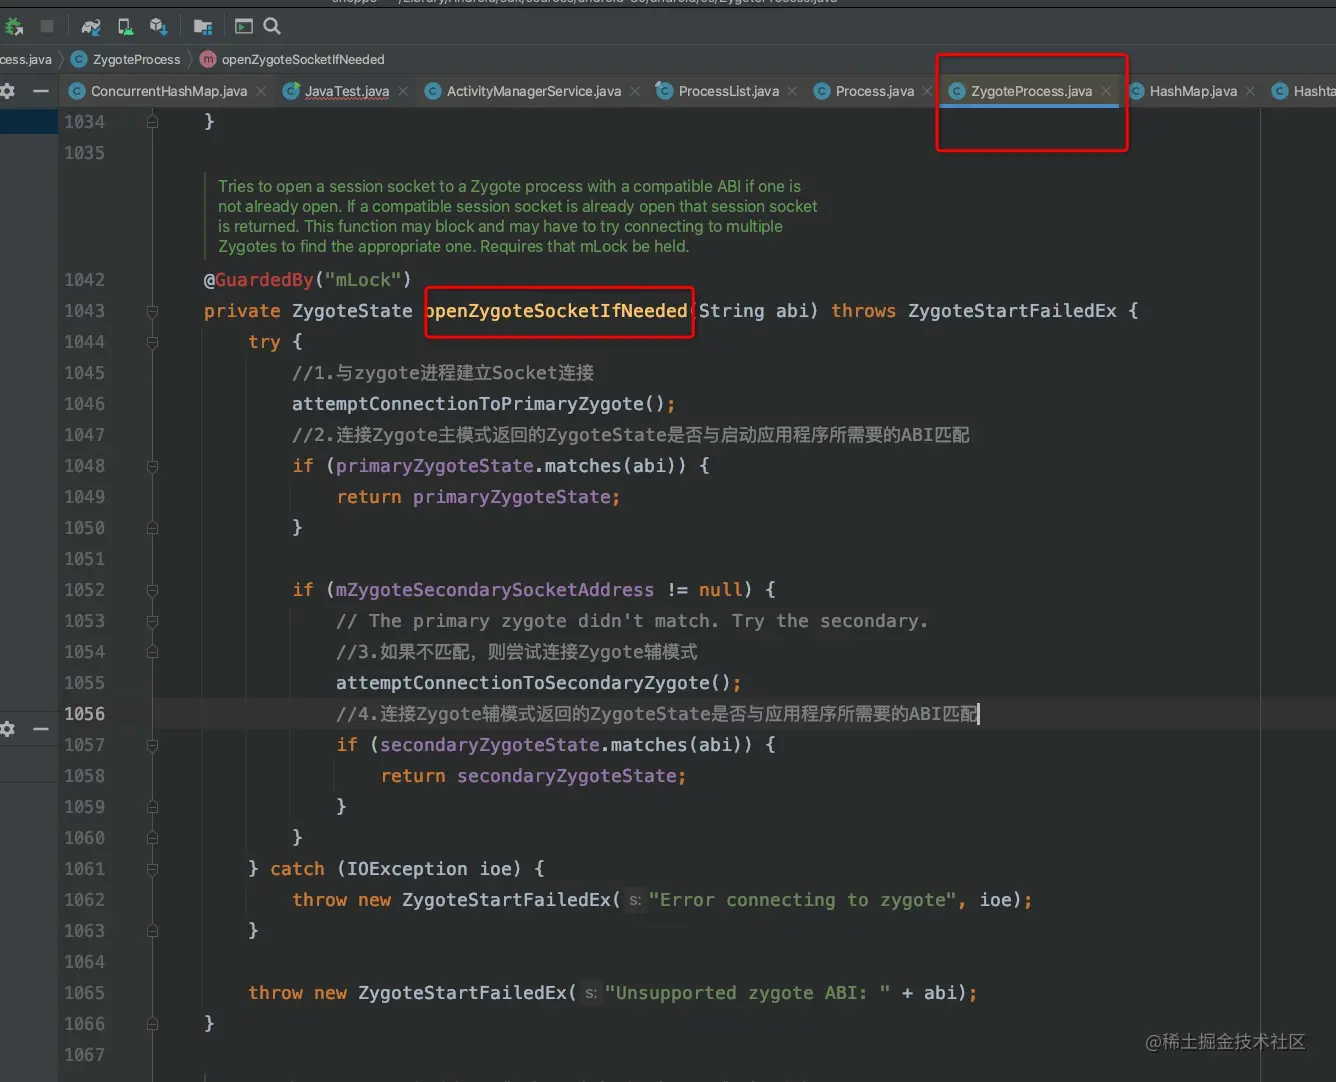
Task: Collapse if block fold at line 1057
Action: (152, 745)
